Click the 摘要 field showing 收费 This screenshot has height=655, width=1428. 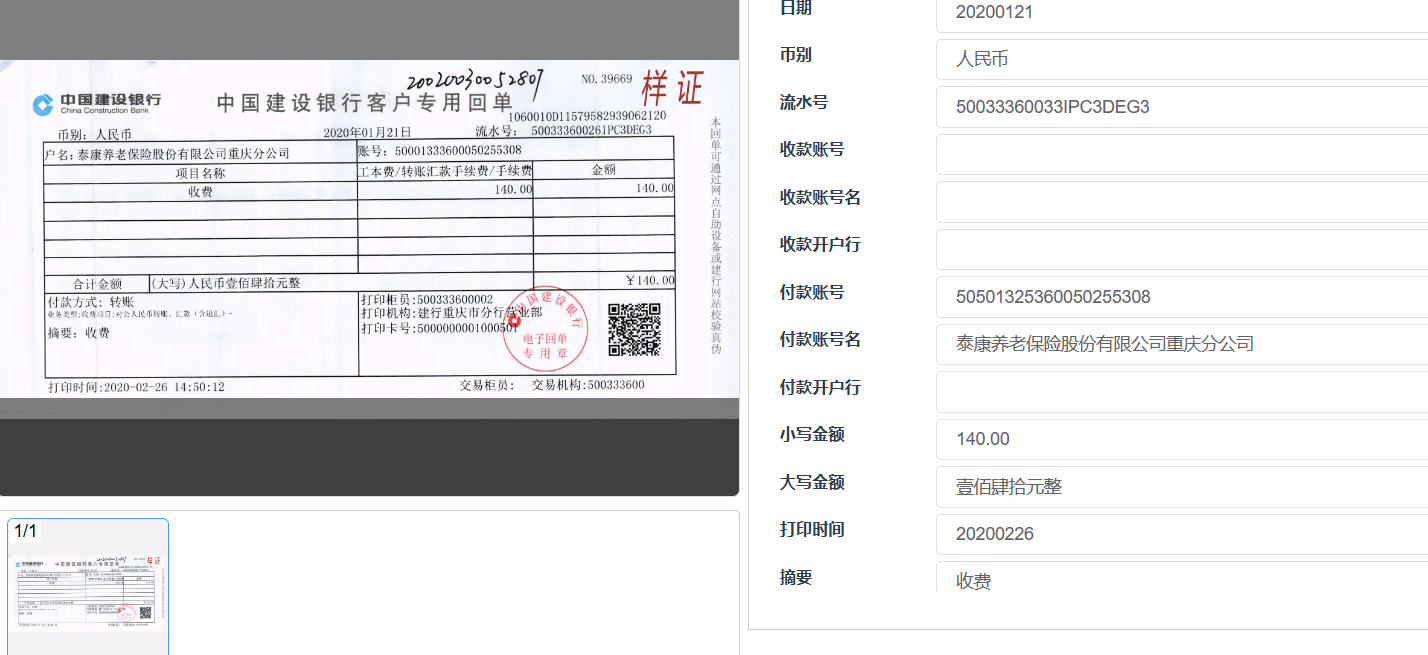pos(1180,579)
